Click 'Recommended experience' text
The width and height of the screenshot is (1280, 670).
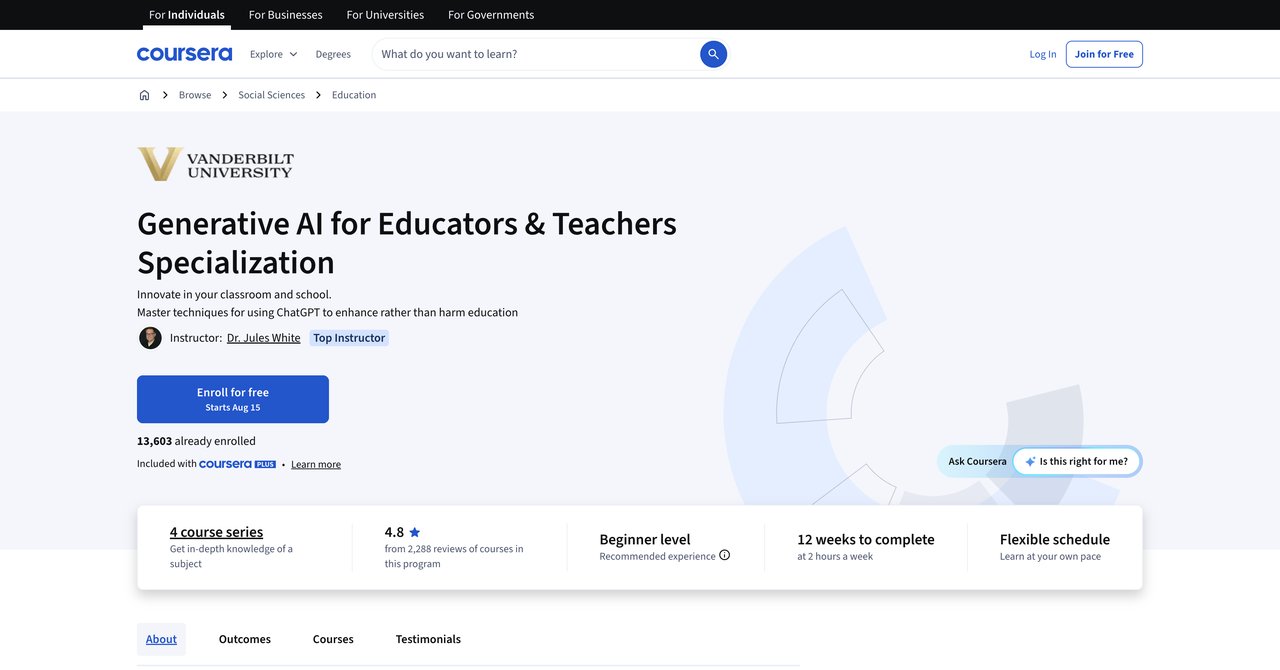pos(658,556)
